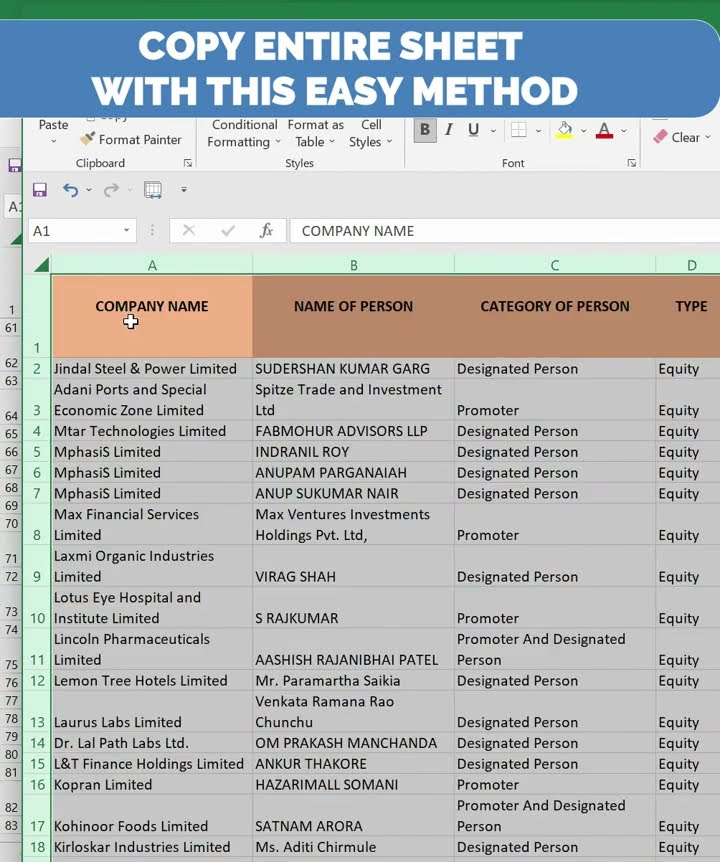Select cell Kohinoor Foods Limited
The height and width of the screenshot is (862, 720).
pos(152,816)
